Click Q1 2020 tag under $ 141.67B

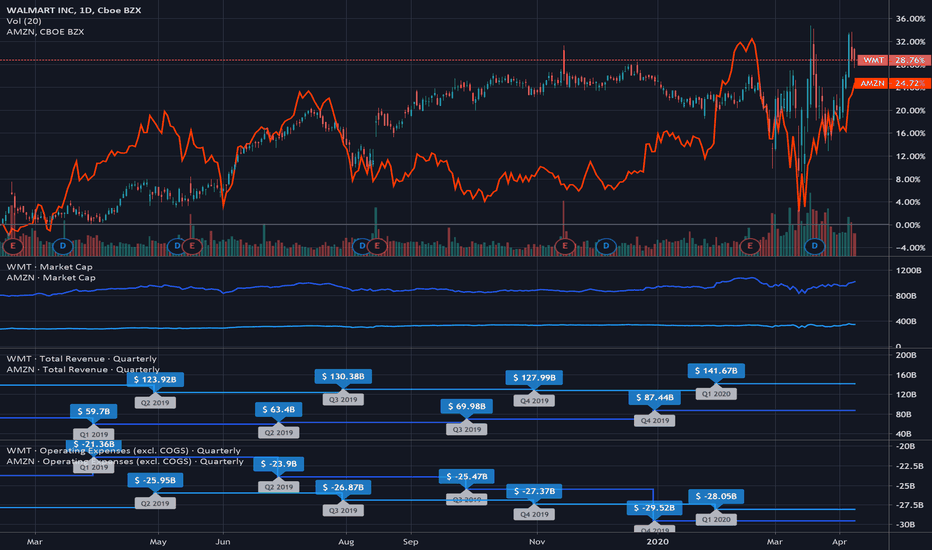(716, 394)
